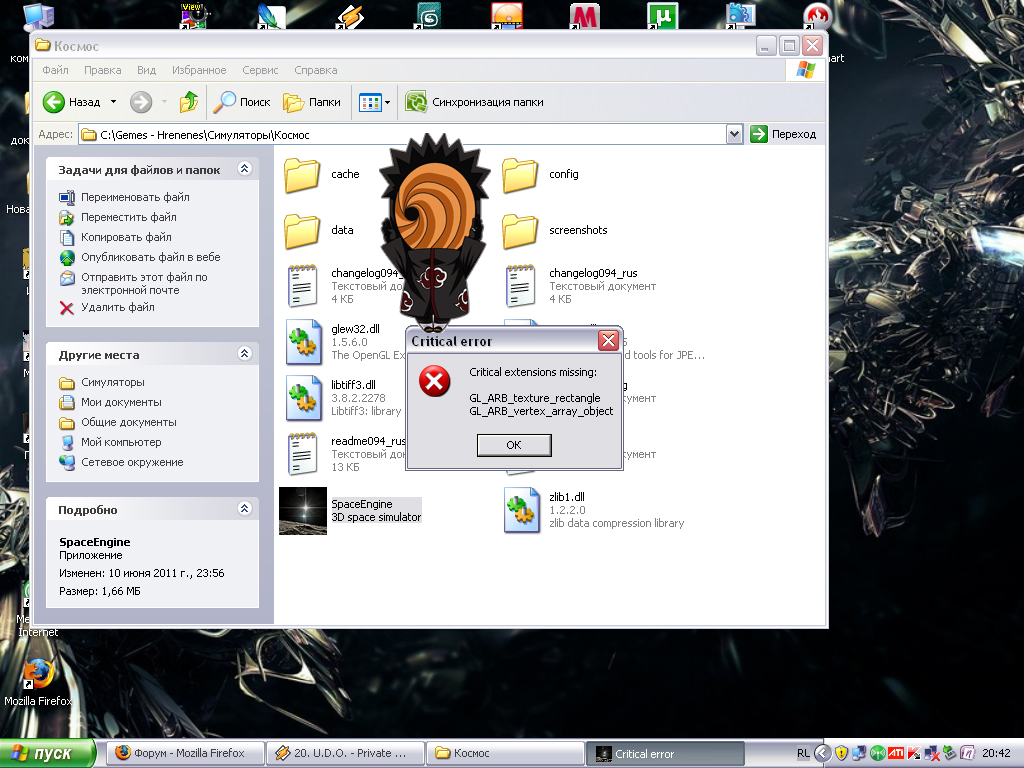Switch to Форум - Mozilla Firefox taskbar button
This screenshot has width=1024, height=768.
(185, 753)
